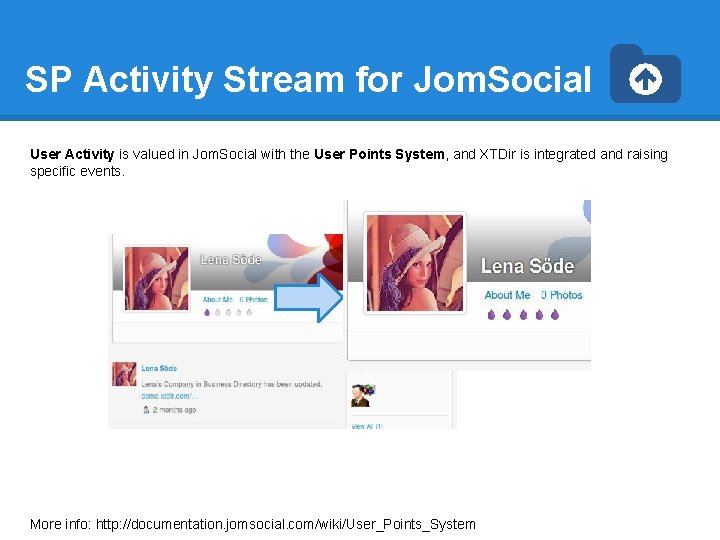Open 0 Photos in the larger profile
This screenshot has width=720, height=540.
click(x=562, y=295)
